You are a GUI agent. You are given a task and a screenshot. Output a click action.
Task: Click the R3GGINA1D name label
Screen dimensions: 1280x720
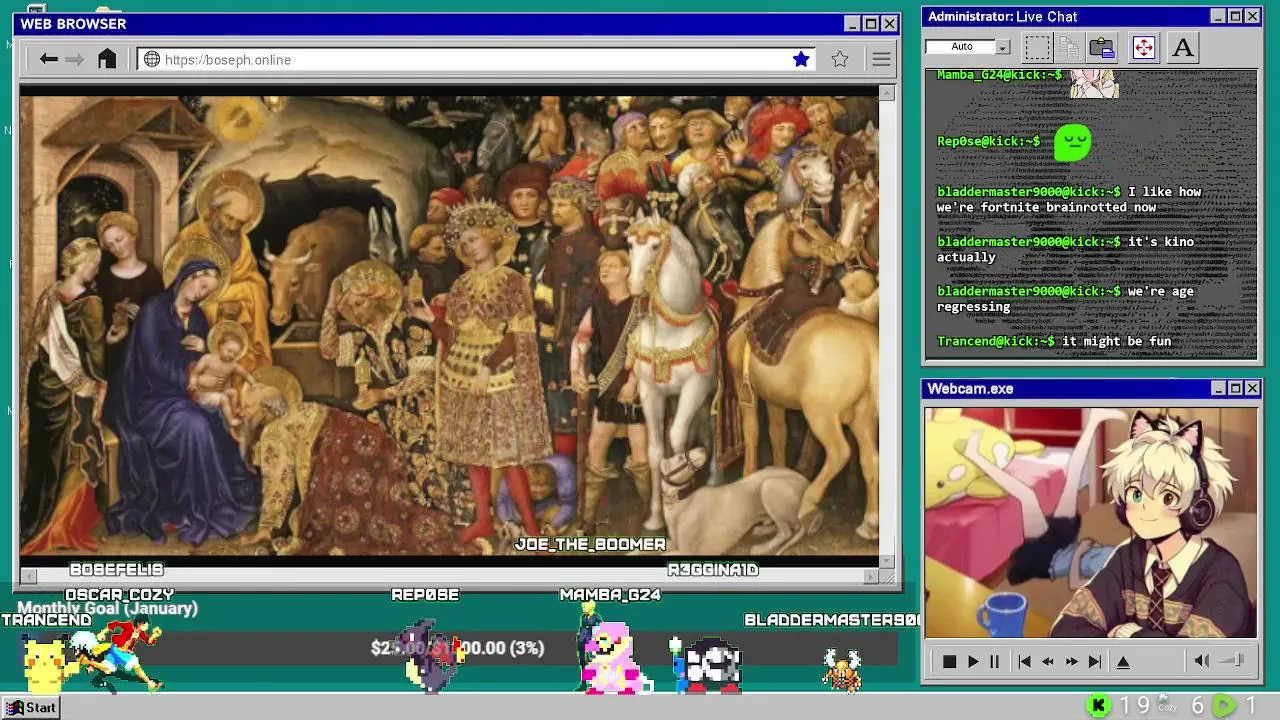click(x=713, y=570)
